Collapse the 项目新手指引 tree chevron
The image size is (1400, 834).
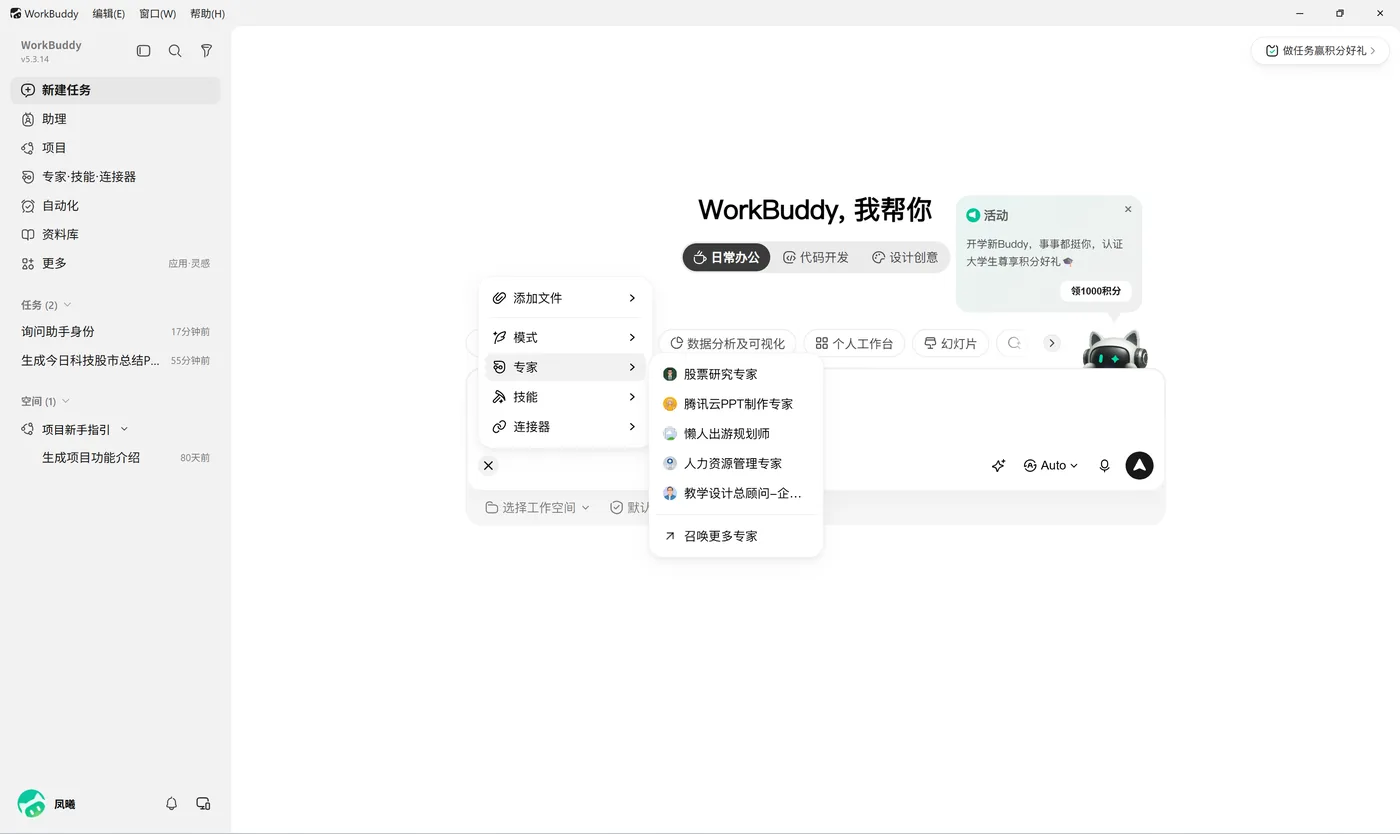tap(124, 429)
